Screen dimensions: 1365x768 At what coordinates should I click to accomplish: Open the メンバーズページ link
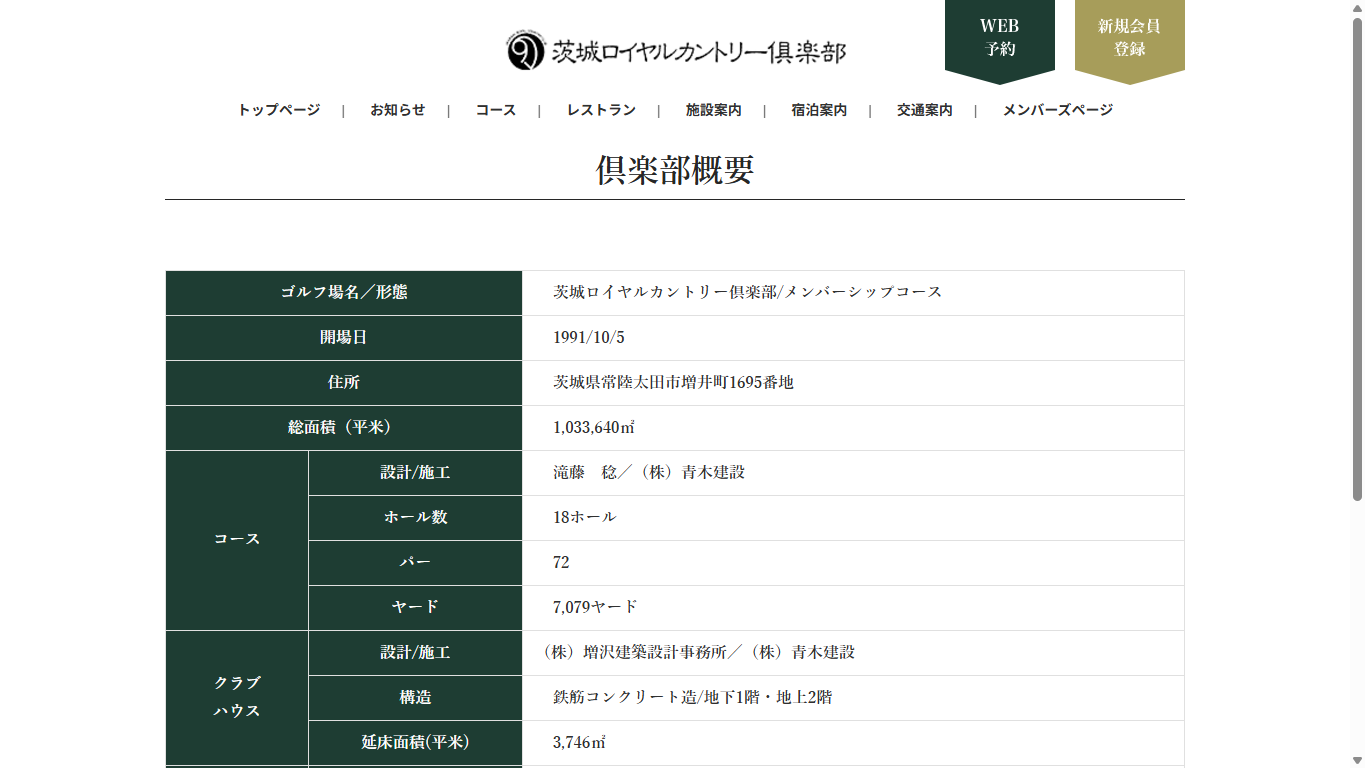(1058, 110)
